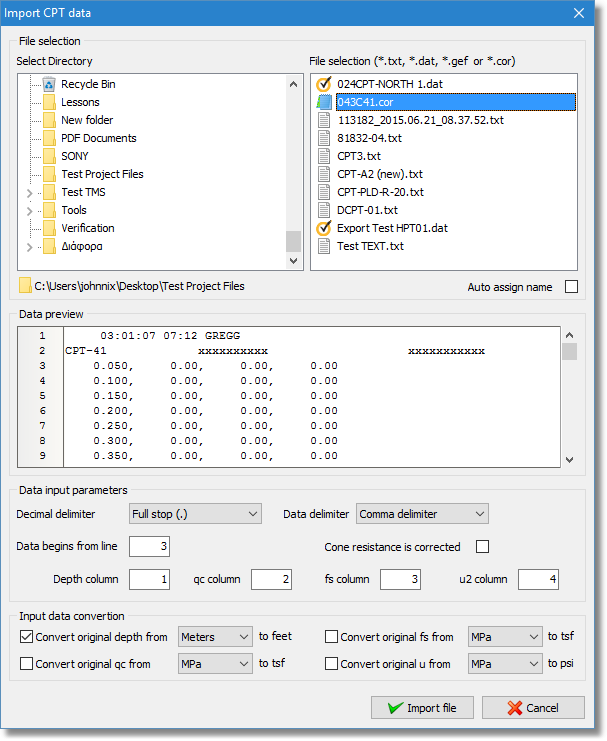Screen dimensions: 607x741
Task: Click the Data begins from line field
Action: pos(149,547)
